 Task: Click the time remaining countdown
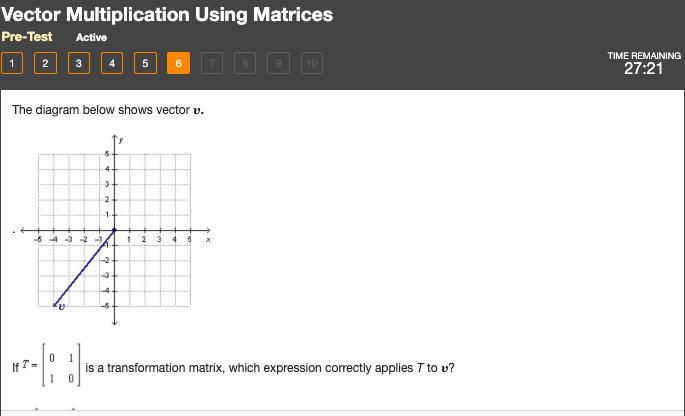(643, 69)
